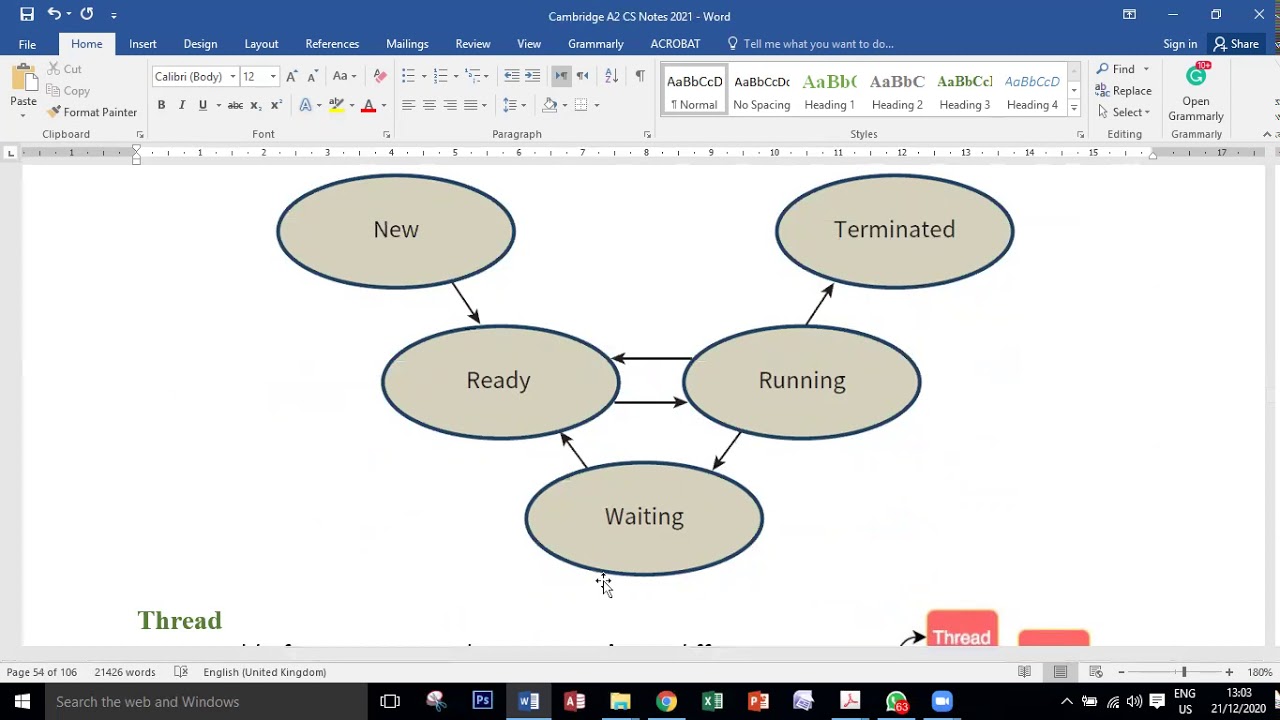Viewport: 1280px width, 720px height.
Task: Toggle Bold formatting
Action: coord(161,105)
